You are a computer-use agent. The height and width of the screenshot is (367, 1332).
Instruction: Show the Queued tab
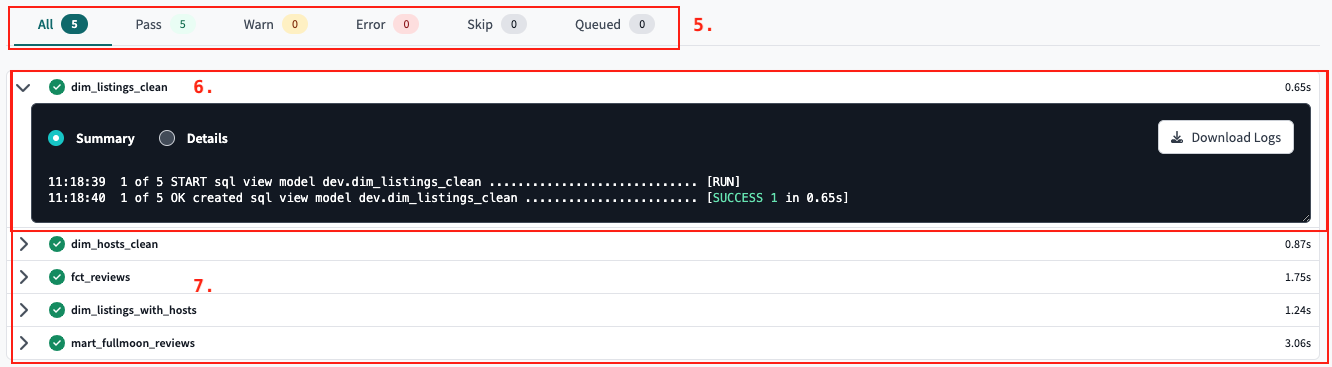[x=614, y=24]
